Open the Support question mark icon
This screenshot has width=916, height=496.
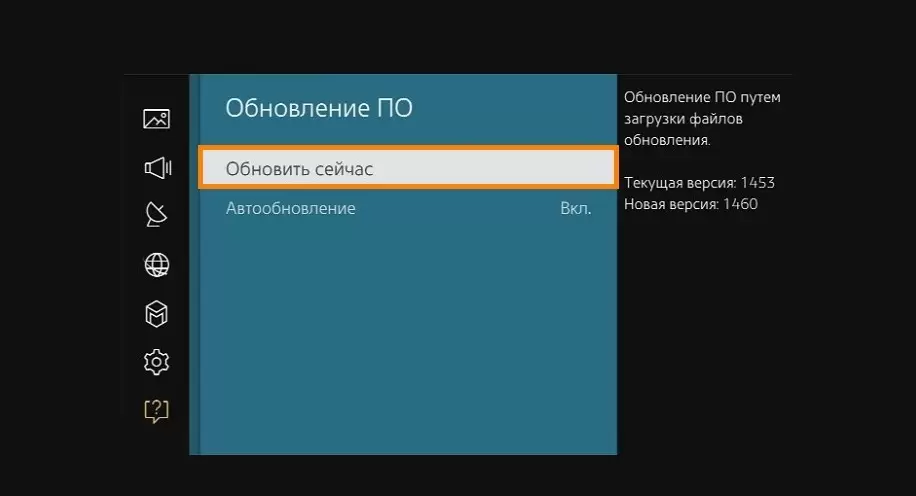point(156,410)
